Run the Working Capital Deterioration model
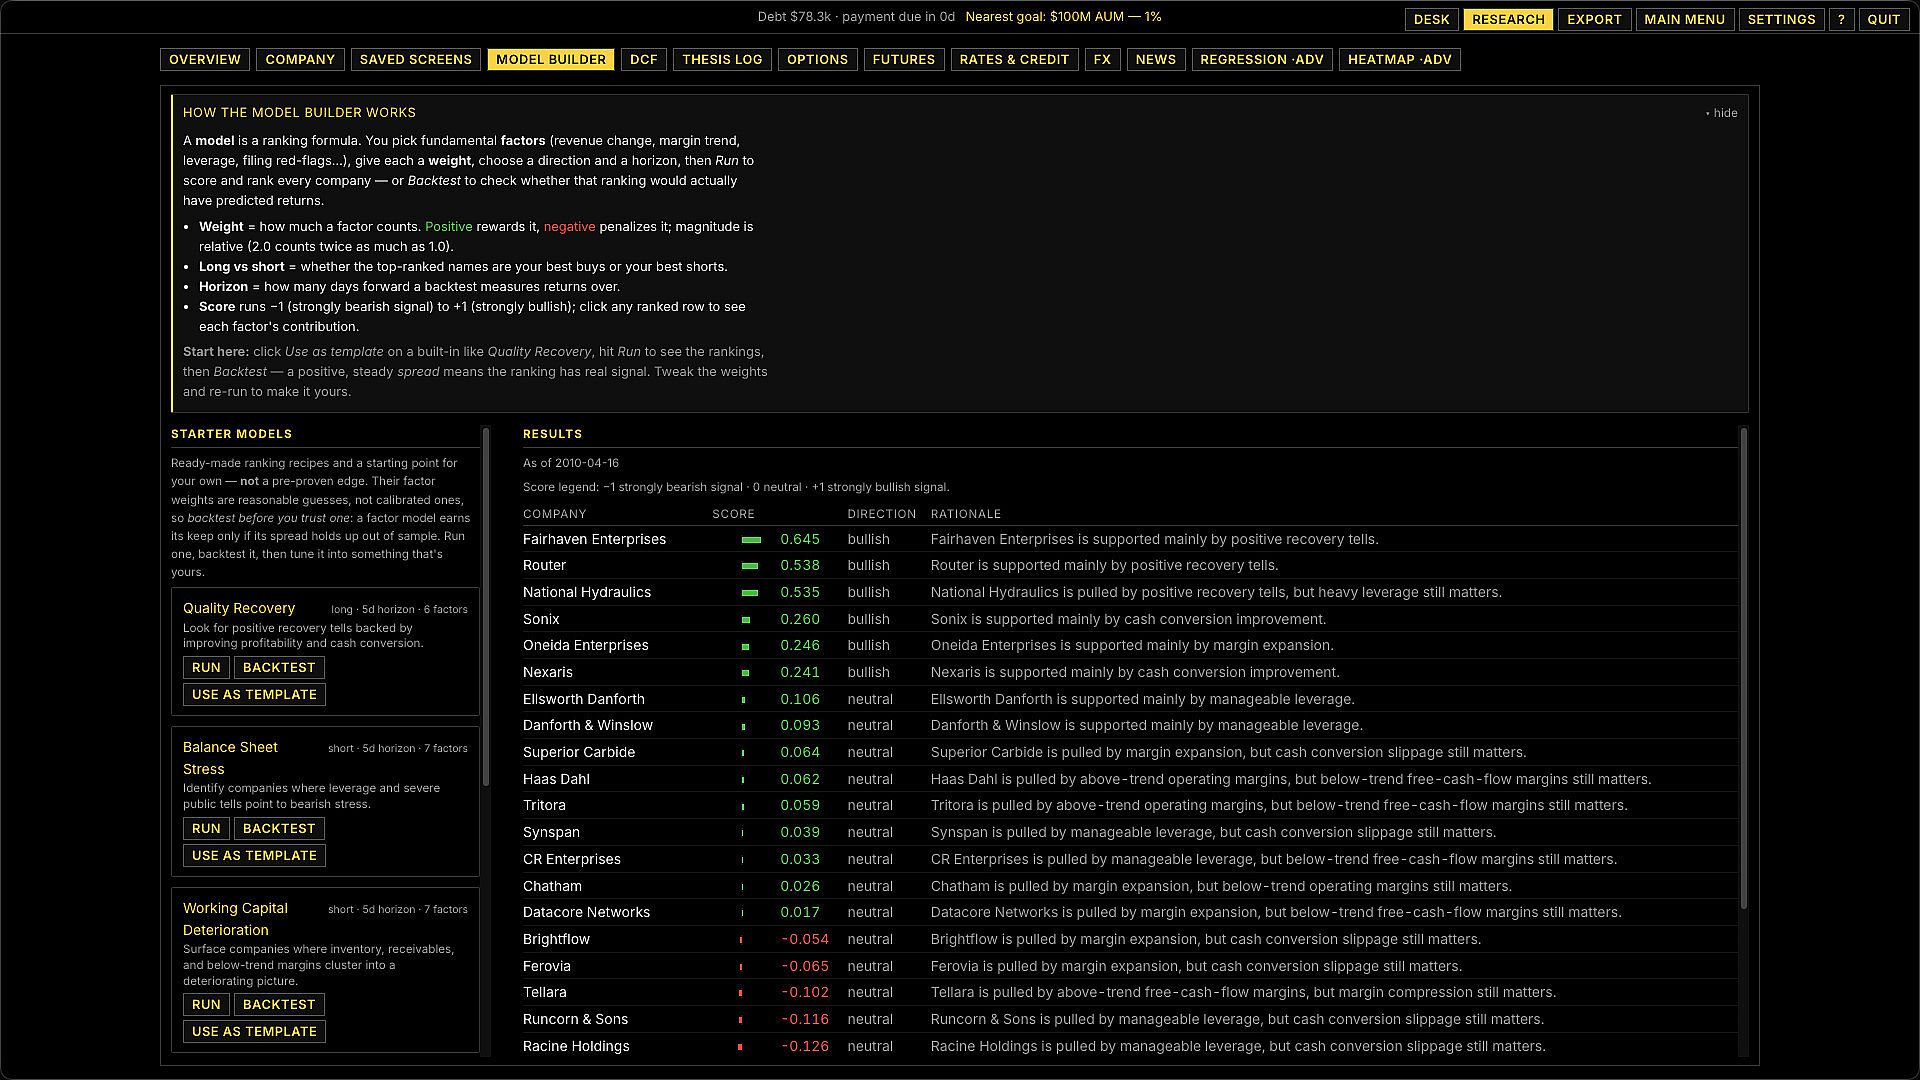 click(x=206, y=1005)
